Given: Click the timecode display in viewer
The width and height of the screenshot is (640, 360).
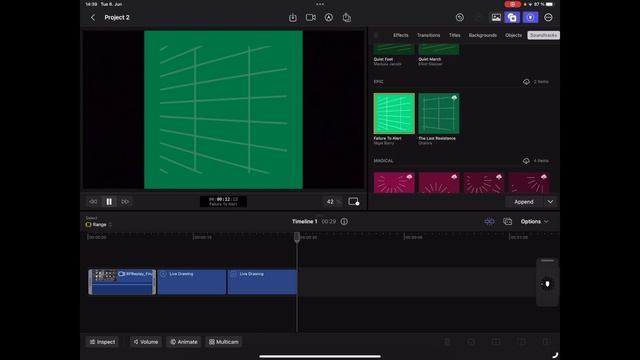Looking at the screenshot, I should point(223,201).
